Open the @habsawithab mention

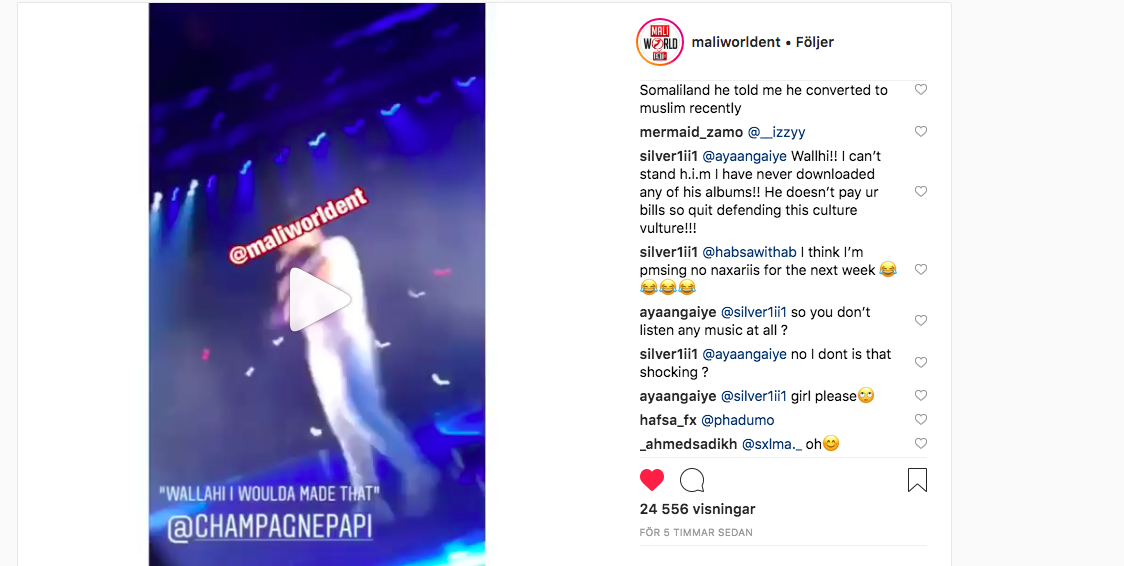(749, 252)
